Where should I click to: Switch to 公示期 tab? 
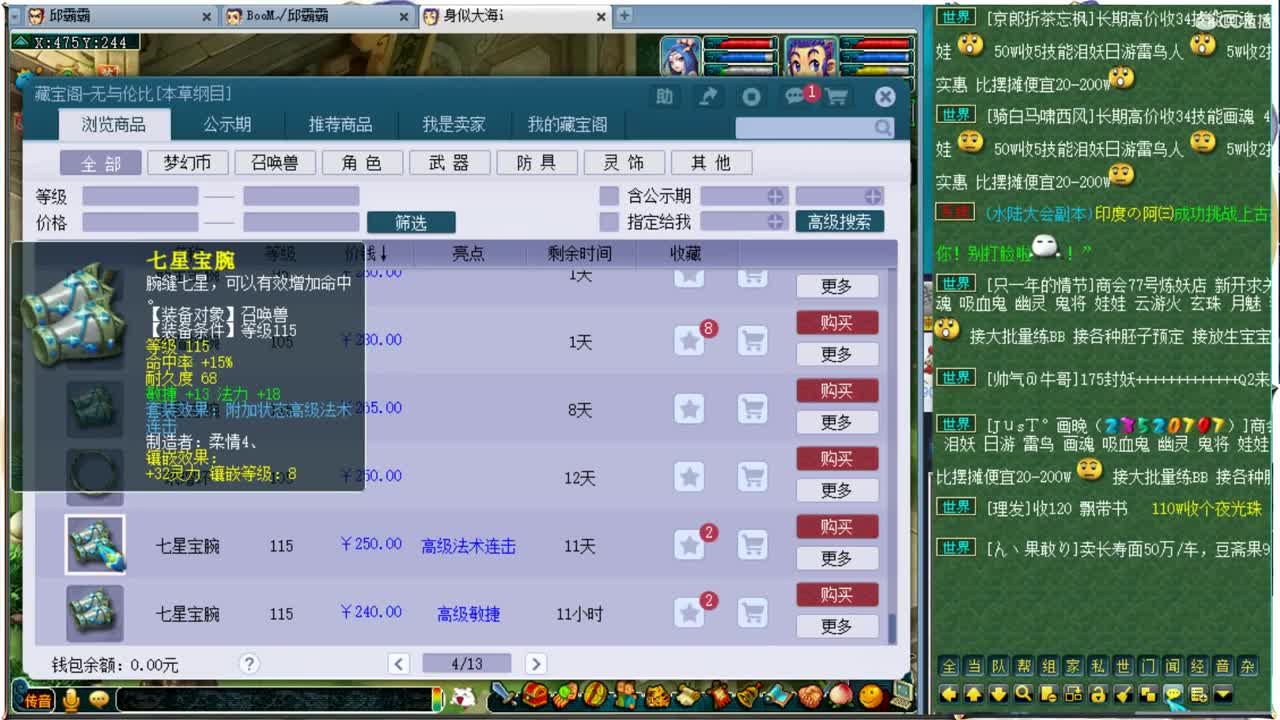point(227,125)
